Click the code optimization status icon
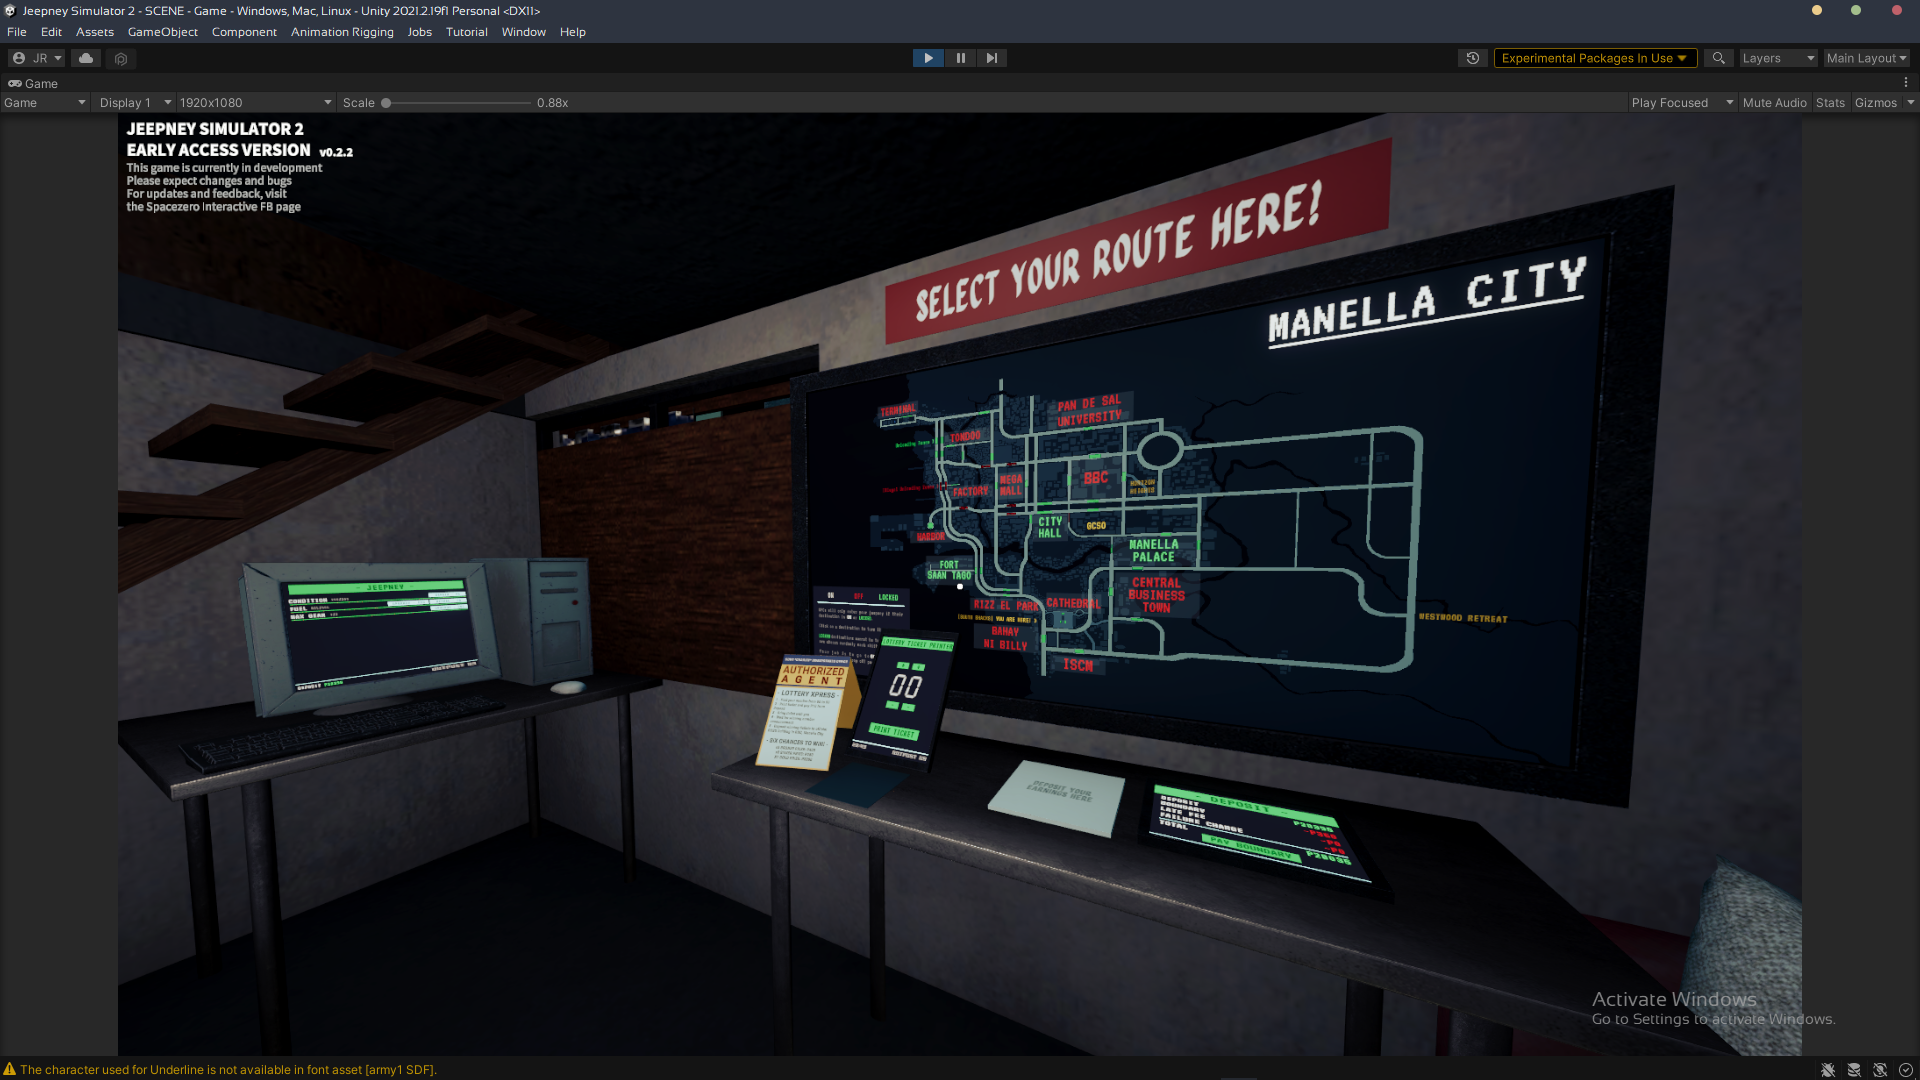Image resolution: width=1920 pixels, height=1080 pixels. pyautogui.click(x=1881, y=1070)
